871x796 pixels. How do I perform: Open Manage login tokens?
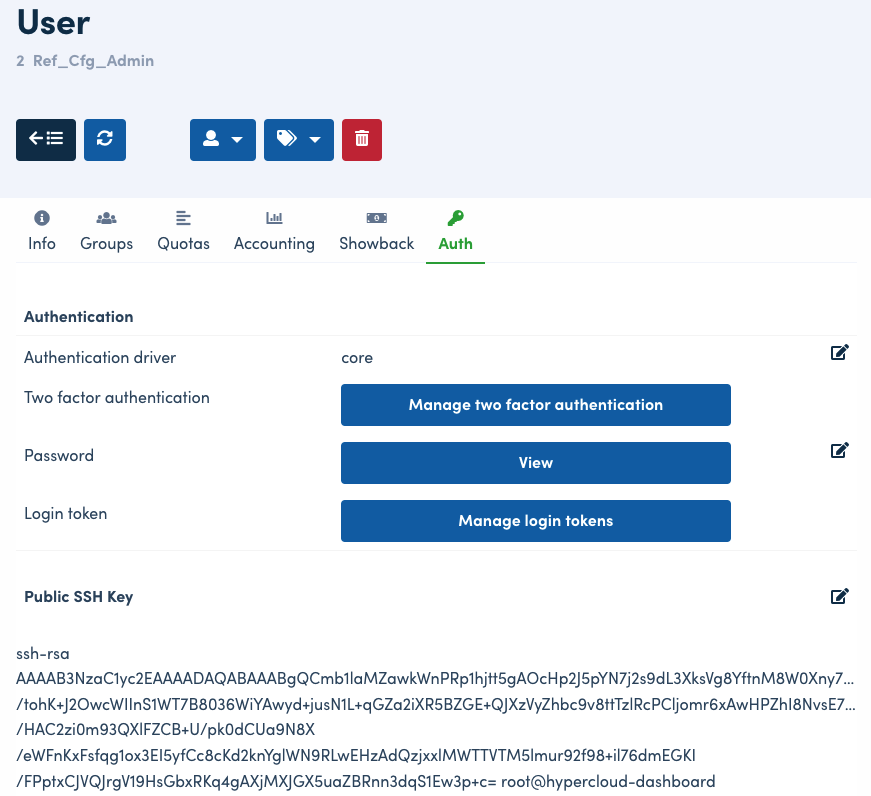(535, 521)
